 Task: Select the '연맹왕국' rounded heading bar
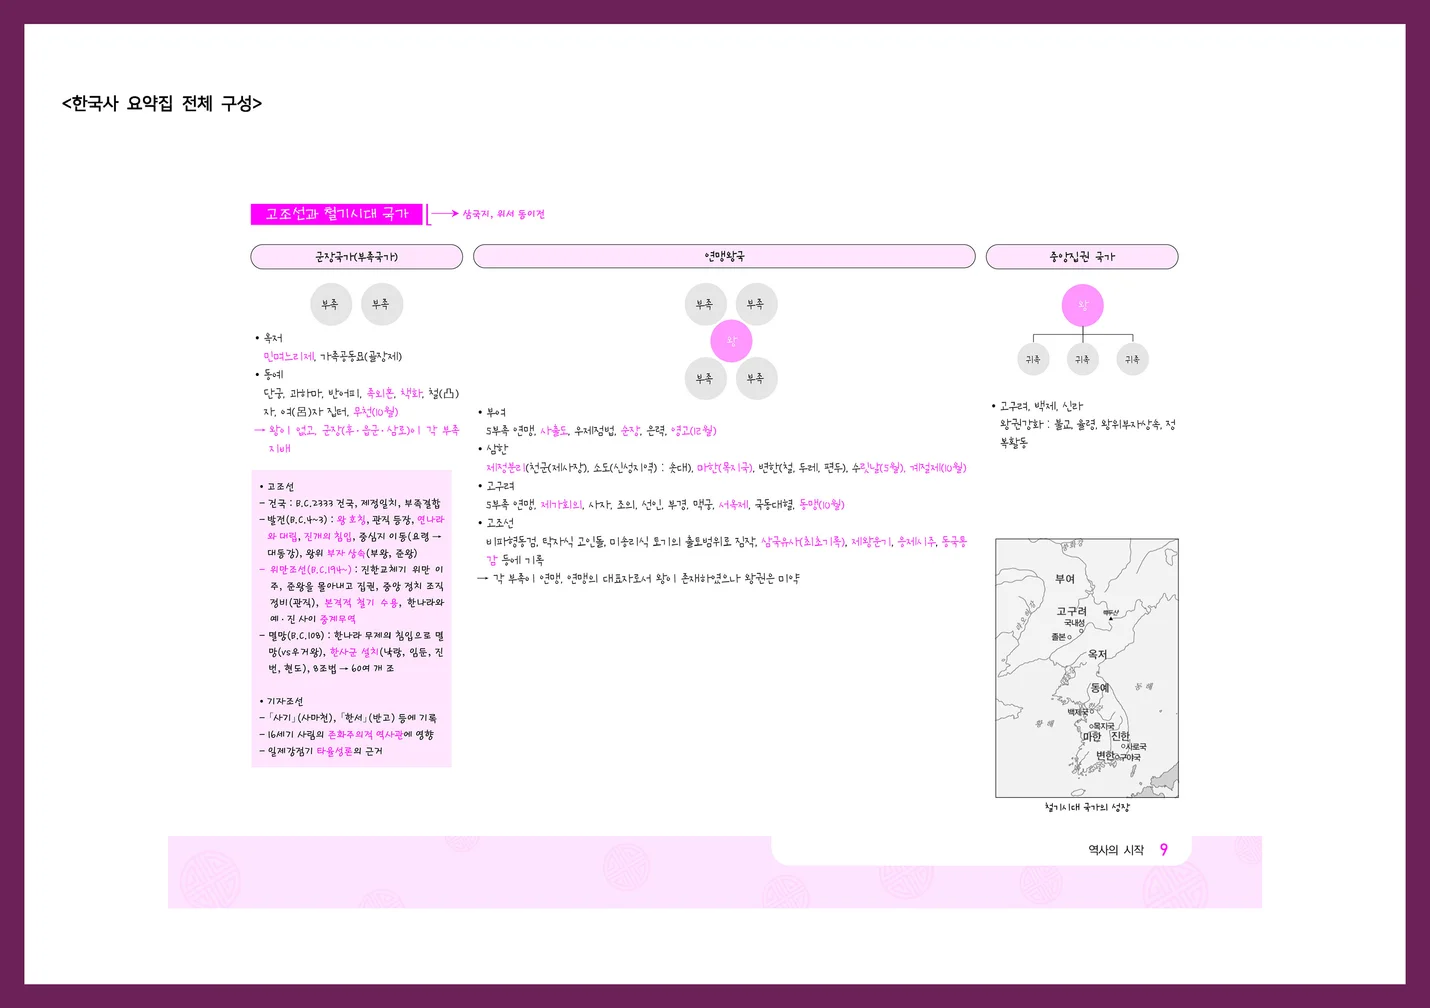pyautogui.click(x=724, y=256)
